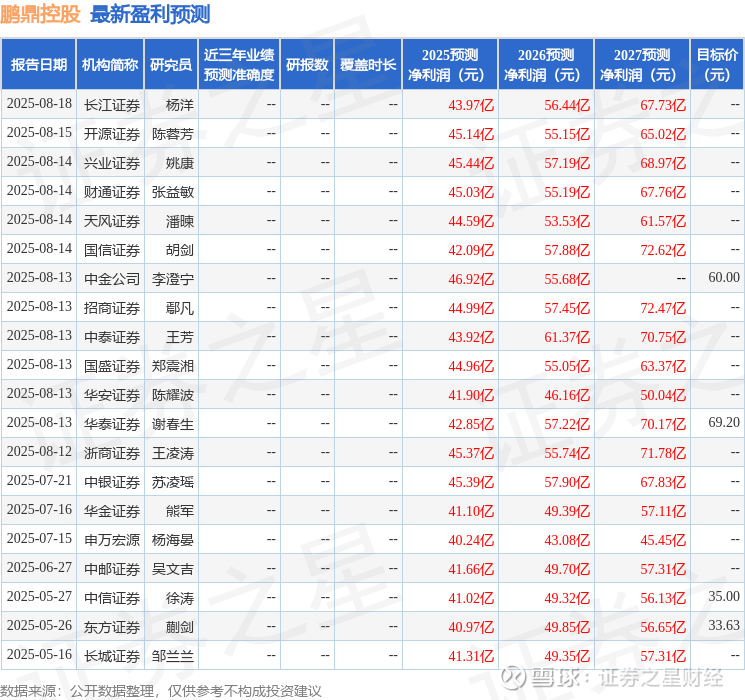Click the 东方证券 institution cell
Viewport: 745px width, 700px height.
112,627
